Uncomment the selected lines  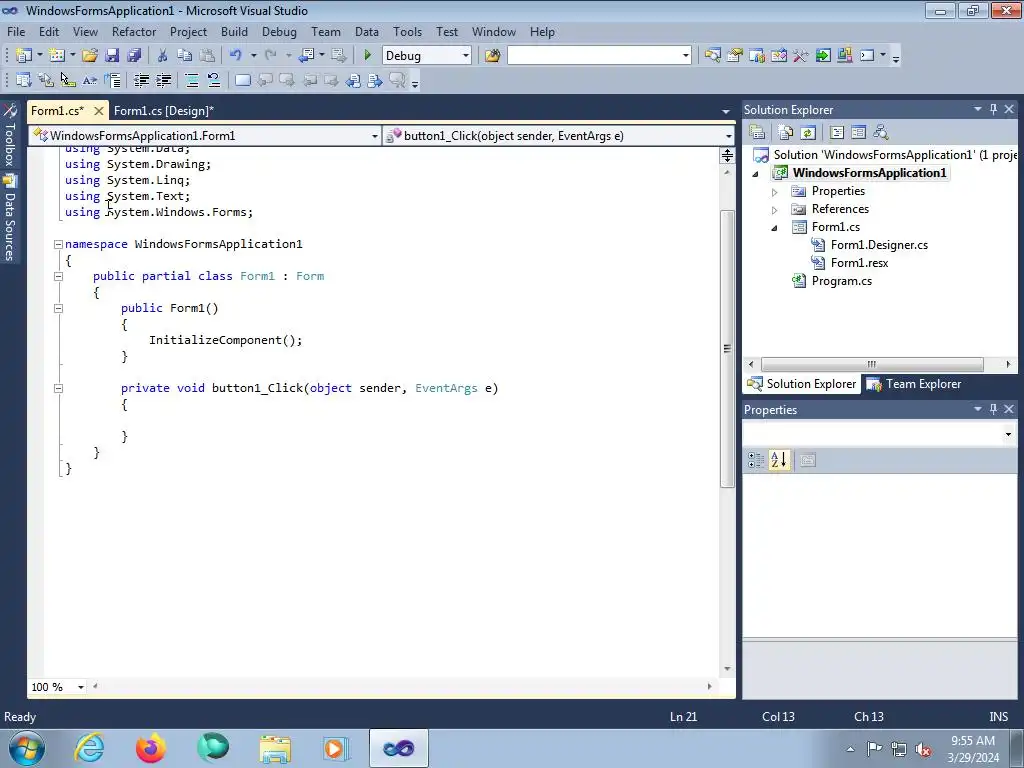(214, 80)
